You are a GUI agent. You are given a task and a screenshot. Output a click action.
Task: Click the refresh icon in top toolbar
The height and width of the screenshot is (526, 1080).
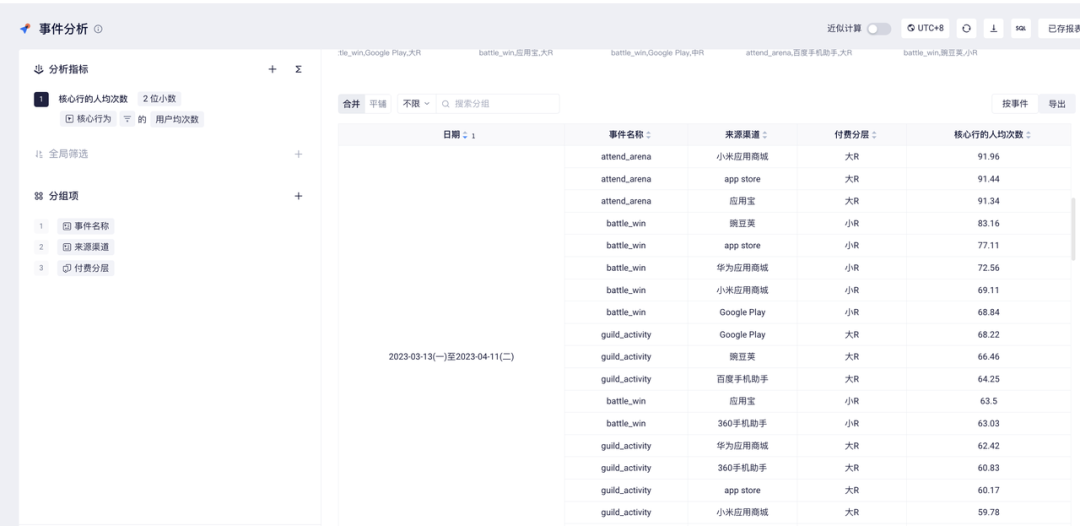(966, 28)
